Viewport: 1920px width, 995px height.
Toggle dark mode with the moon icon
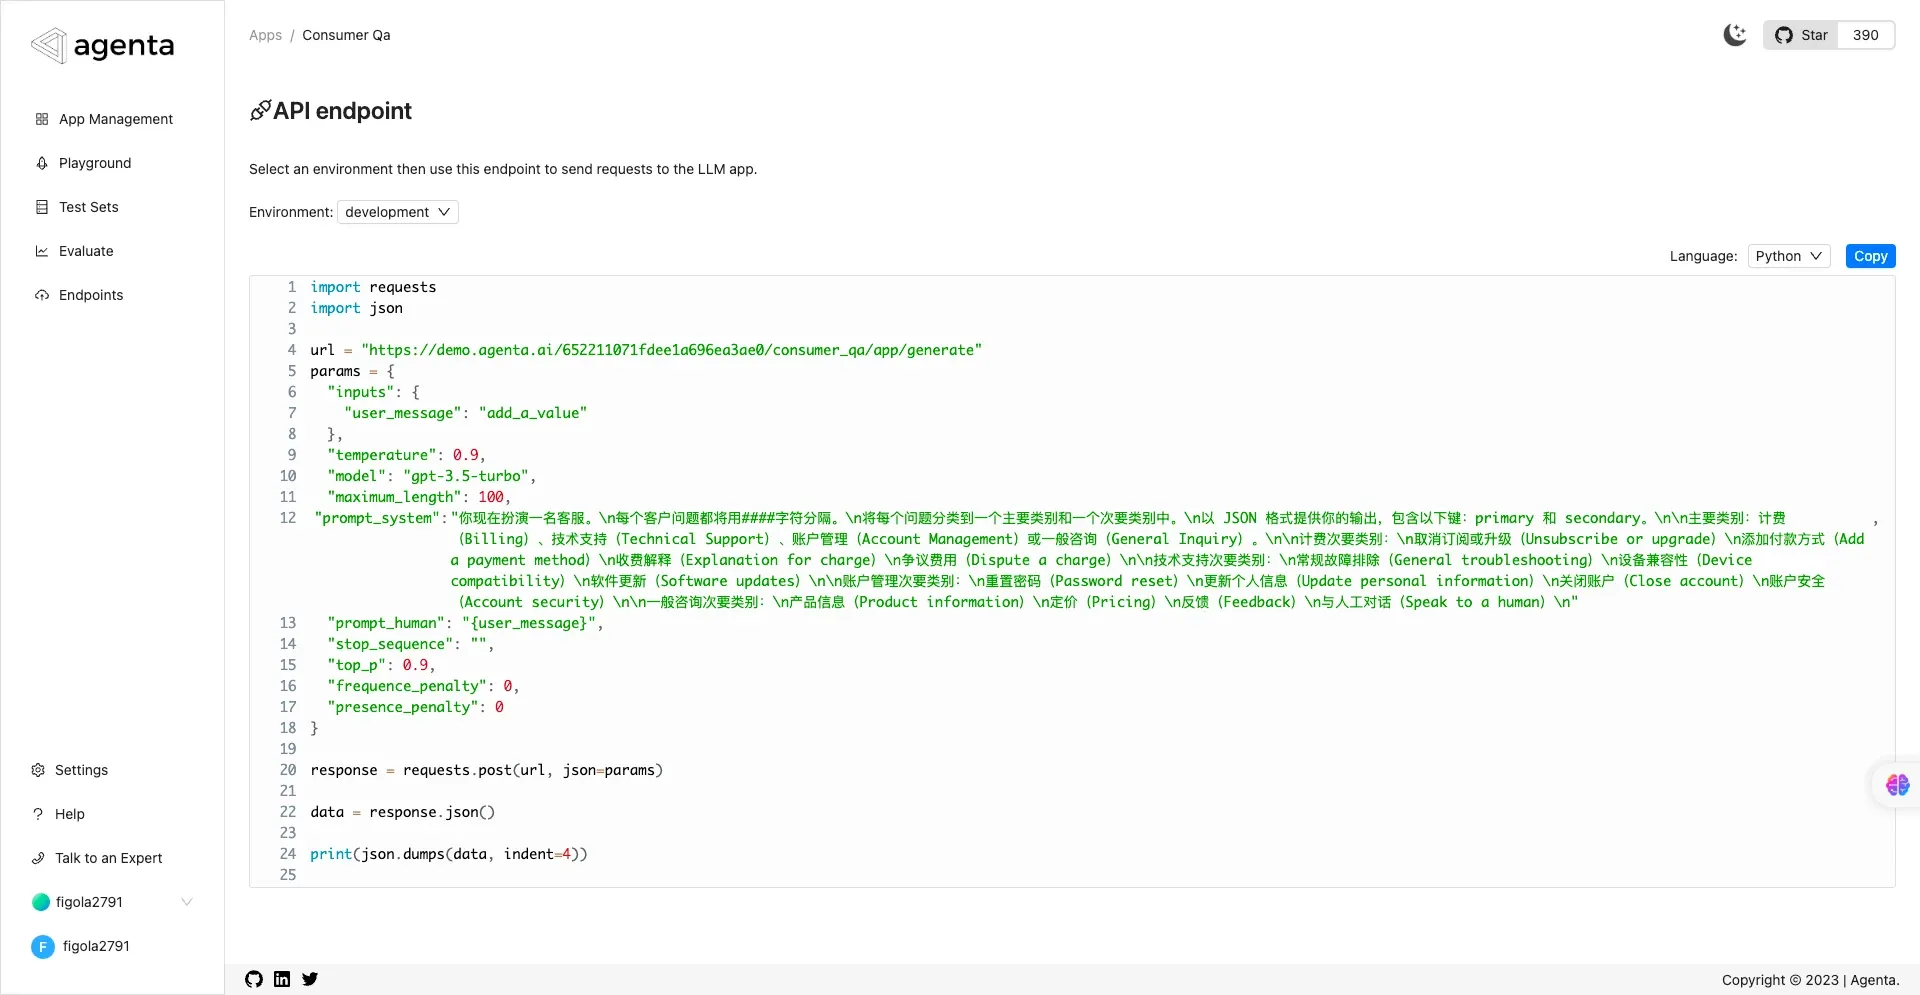[1735, 35]
